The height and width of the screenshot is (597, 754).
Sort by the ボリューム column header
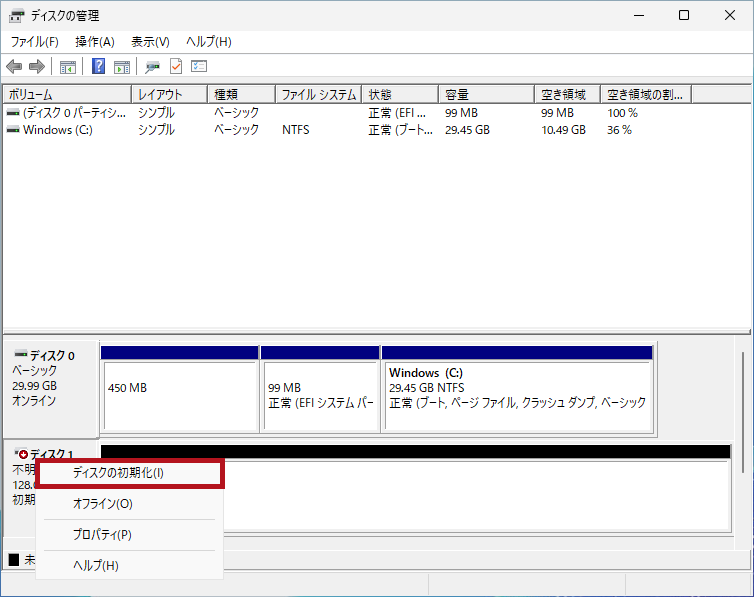(66, 95)
